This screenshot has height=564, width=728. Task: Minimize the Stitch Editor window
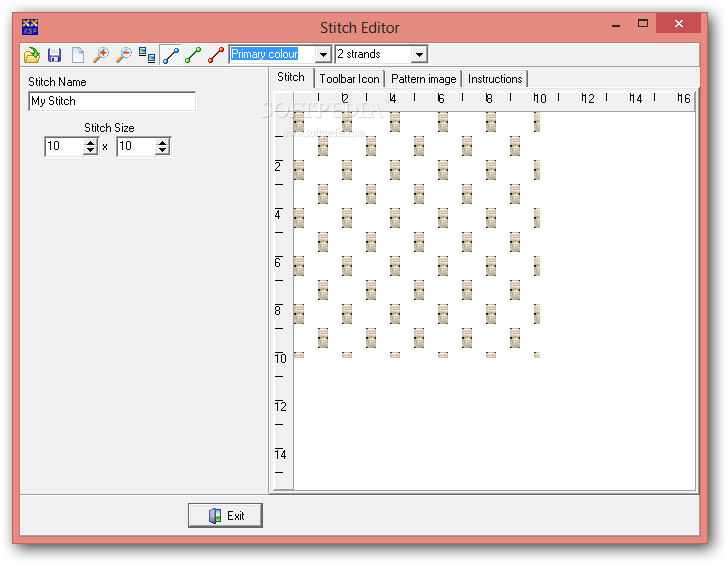pyautogui.click(x=616, y=25)
